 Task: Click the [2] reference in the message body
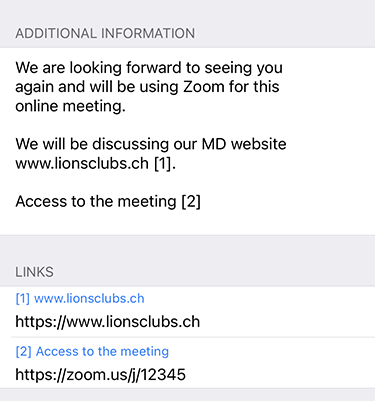point(191,202)
